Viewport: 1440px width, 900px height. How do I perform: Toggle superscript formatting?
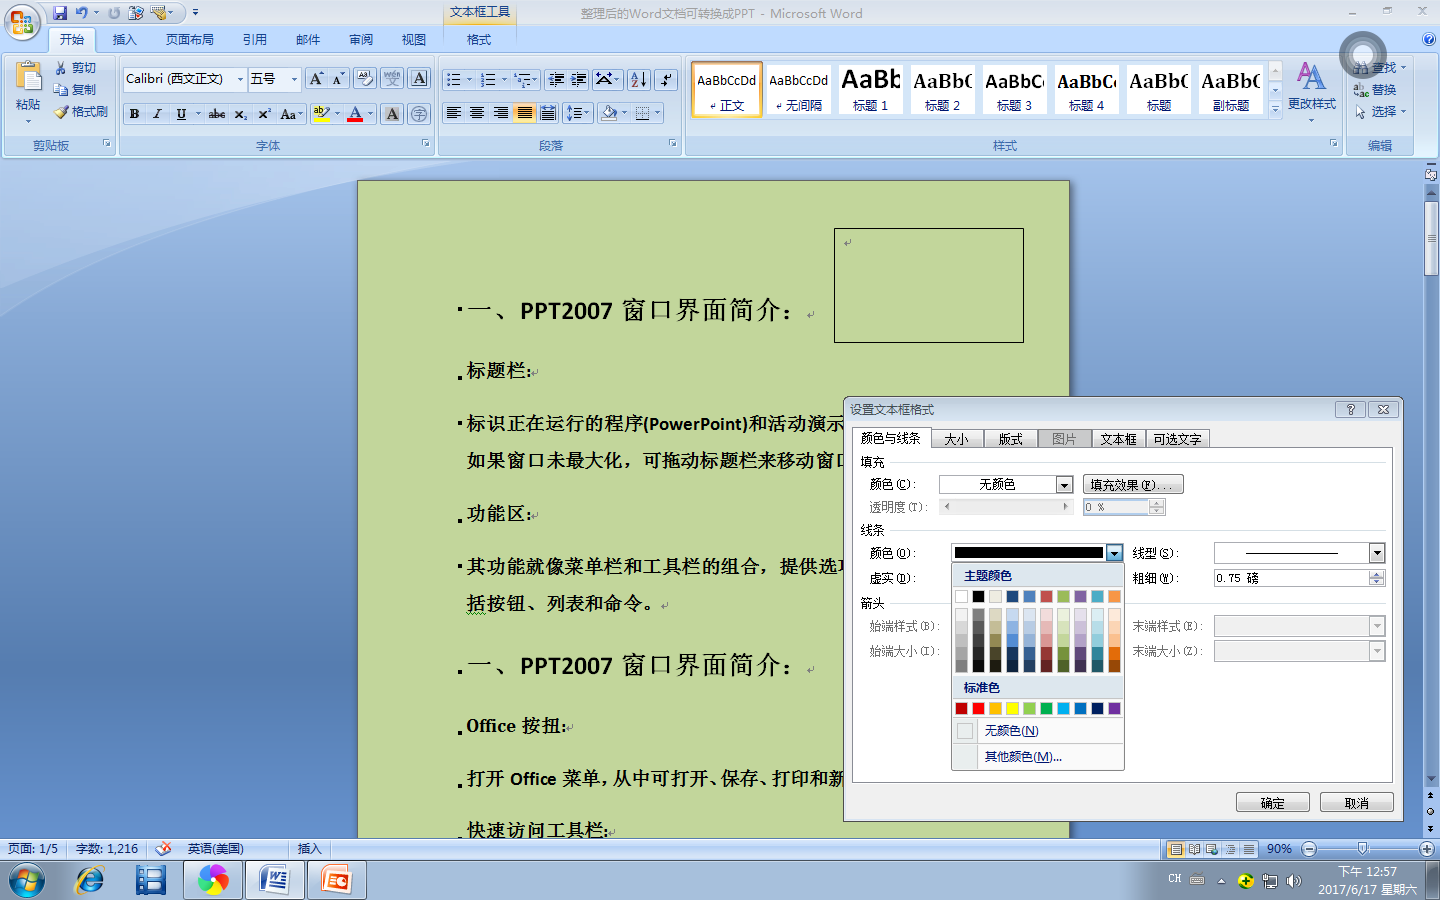(264, 113)
